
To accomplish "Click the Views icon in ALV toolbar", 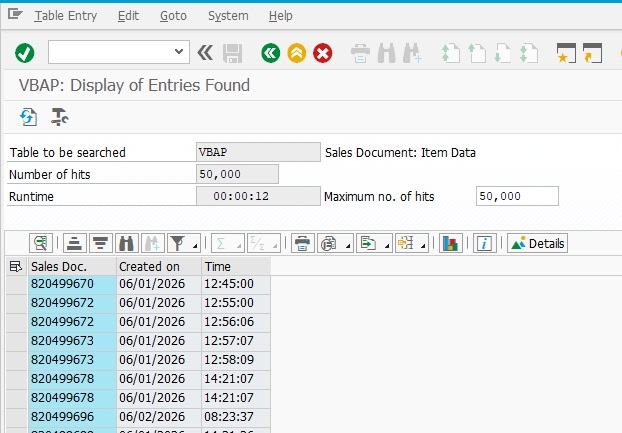I will click(329, 243).
